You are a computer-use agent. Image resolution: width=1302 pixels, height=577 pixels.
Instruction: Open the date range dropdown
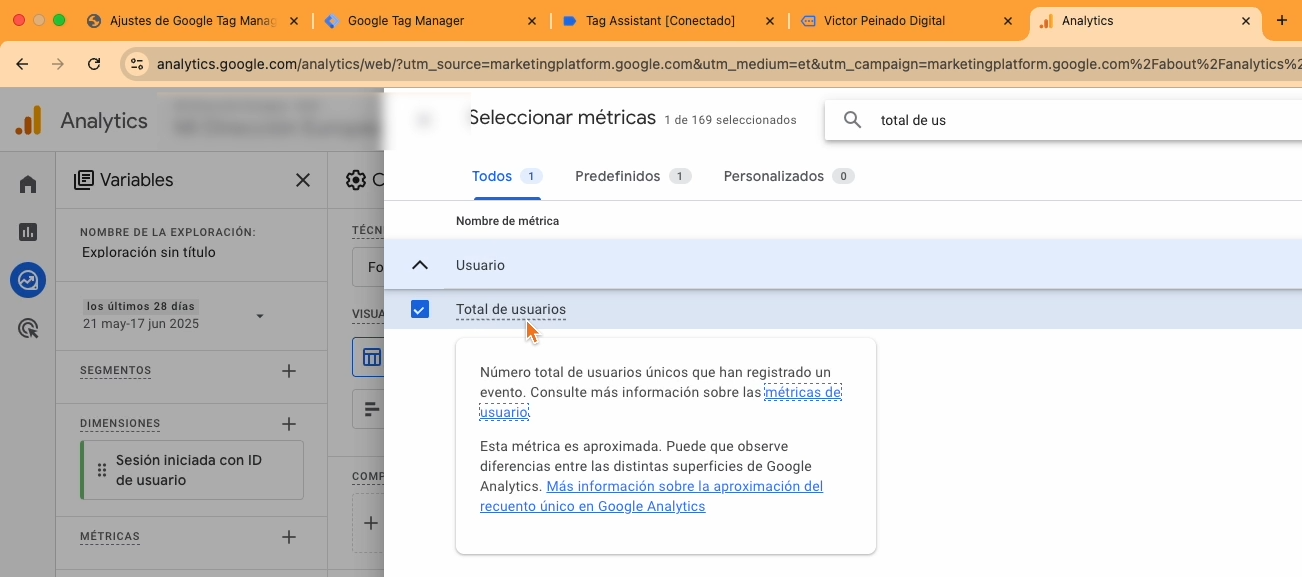click(x=260, y=316)
